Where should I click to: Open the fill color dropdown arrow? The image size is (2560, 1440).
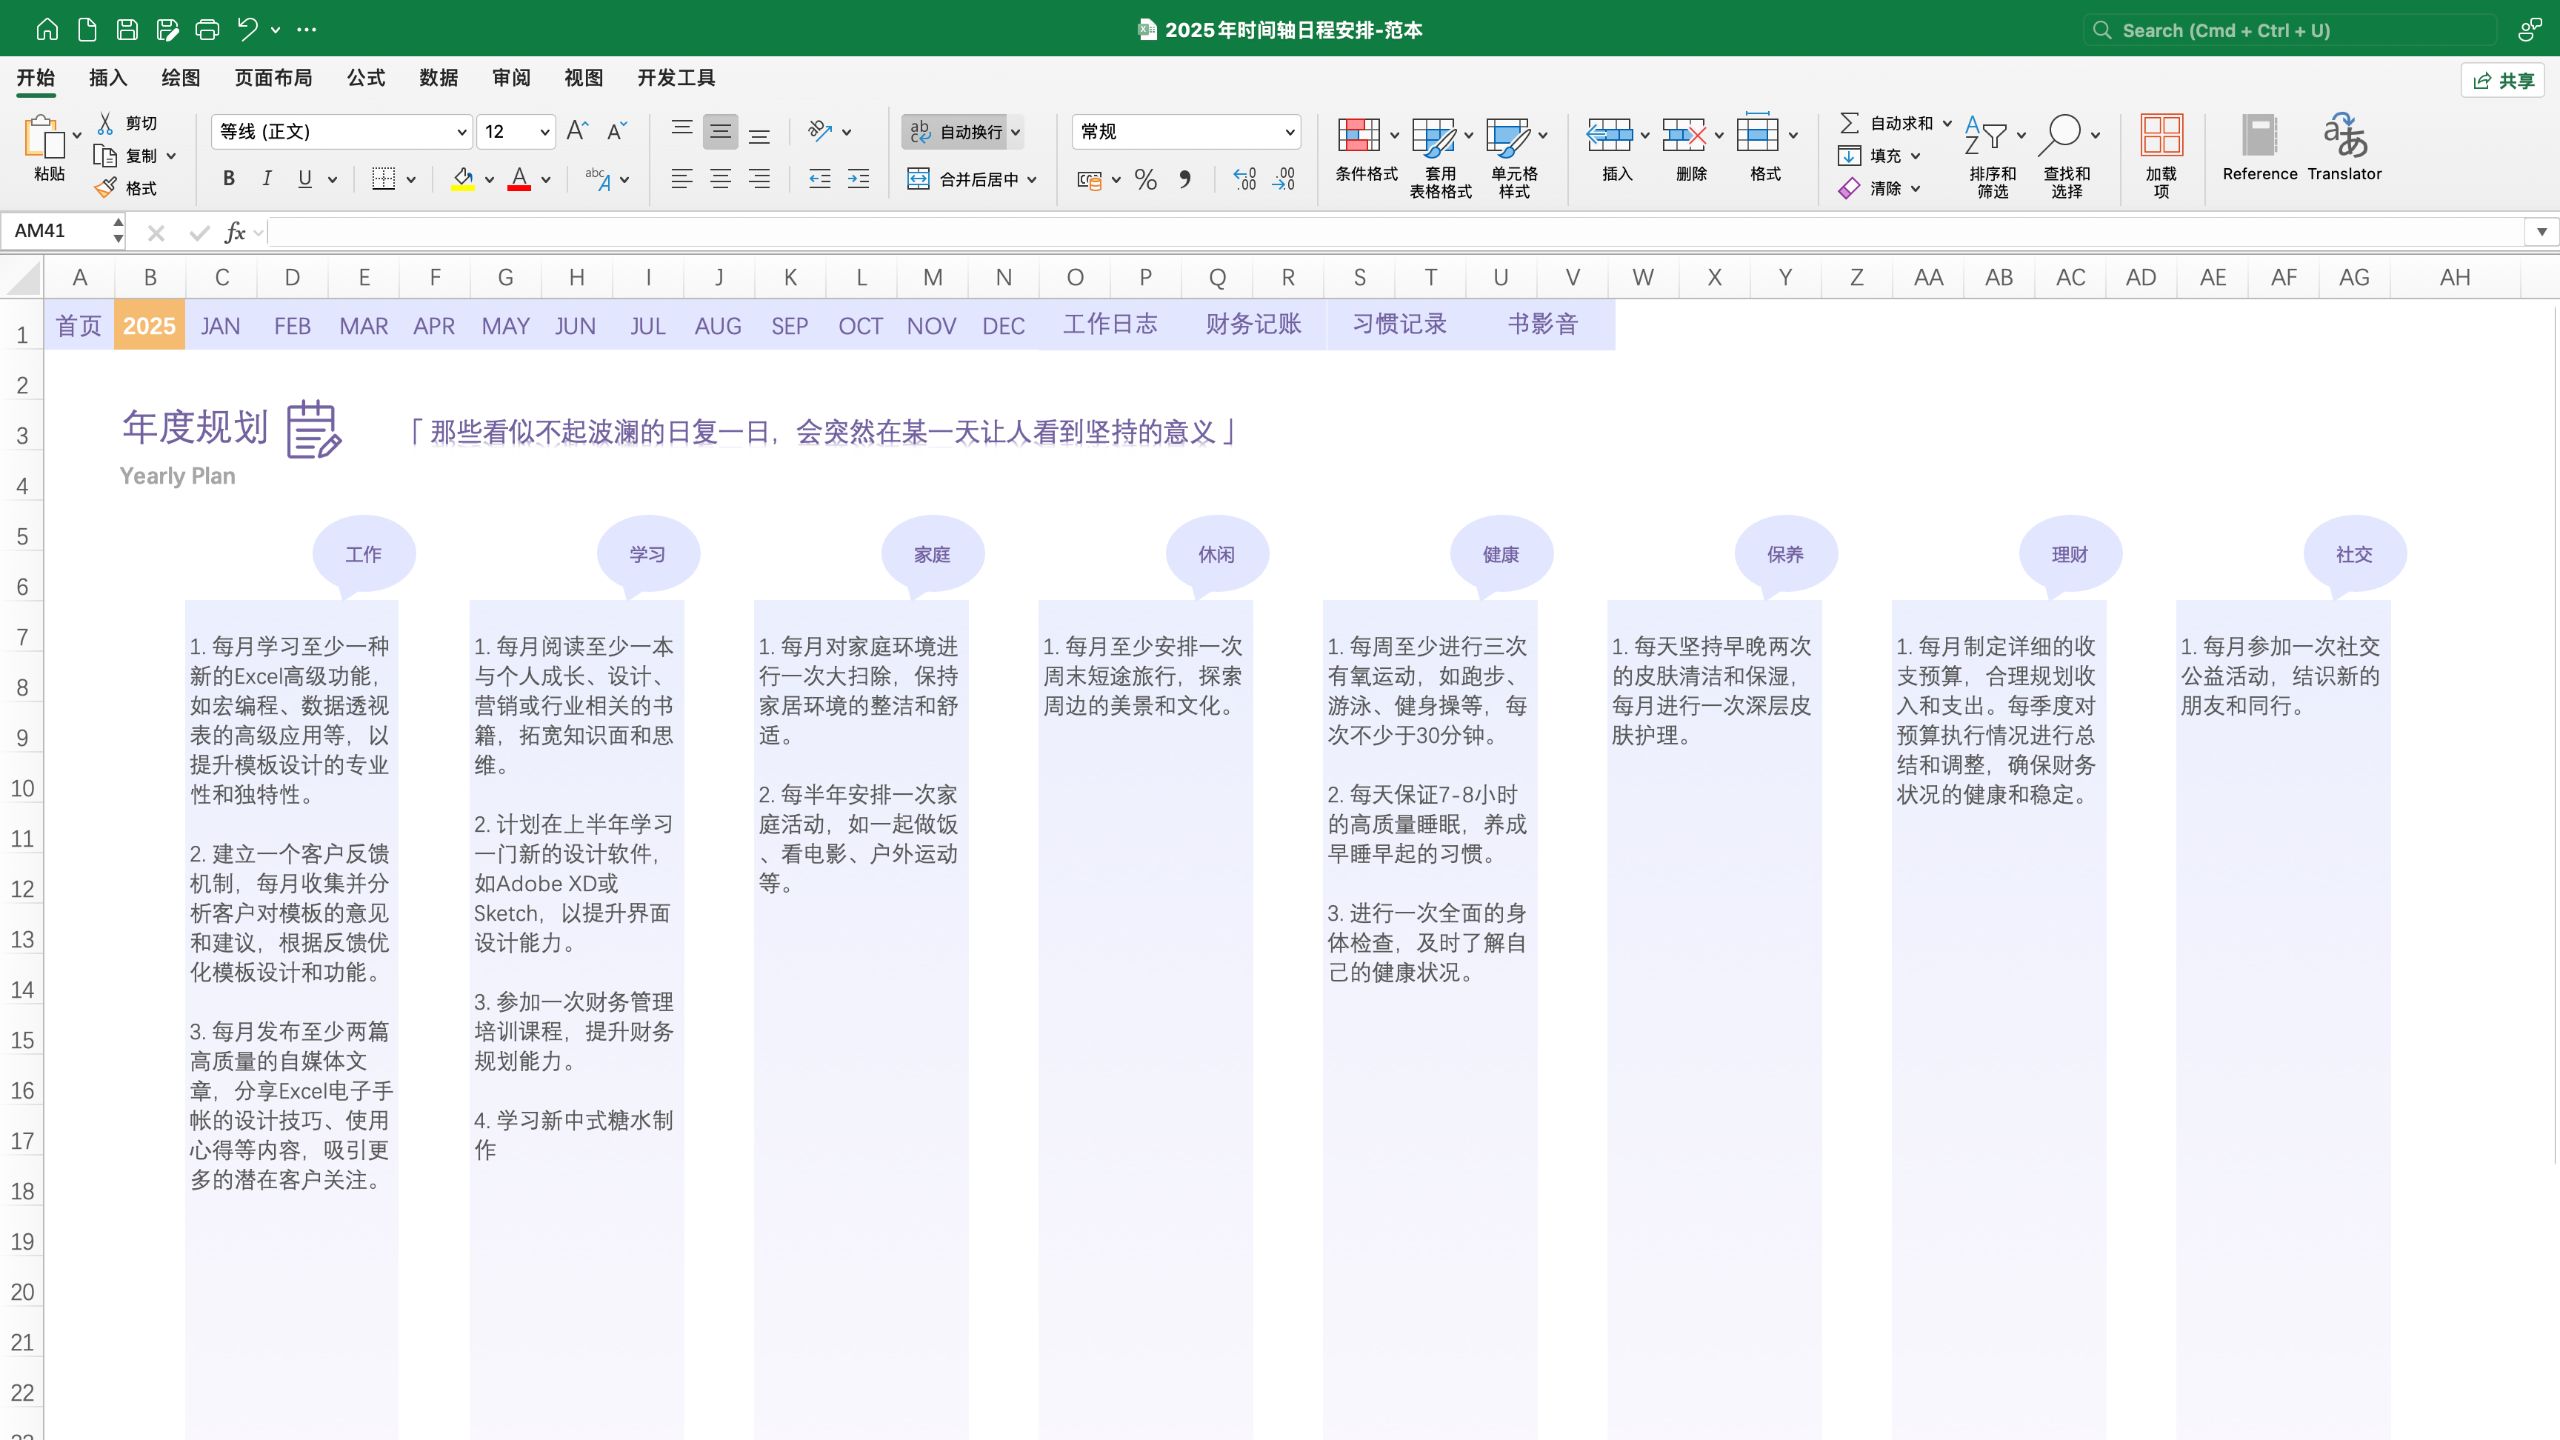click(487, 179)
